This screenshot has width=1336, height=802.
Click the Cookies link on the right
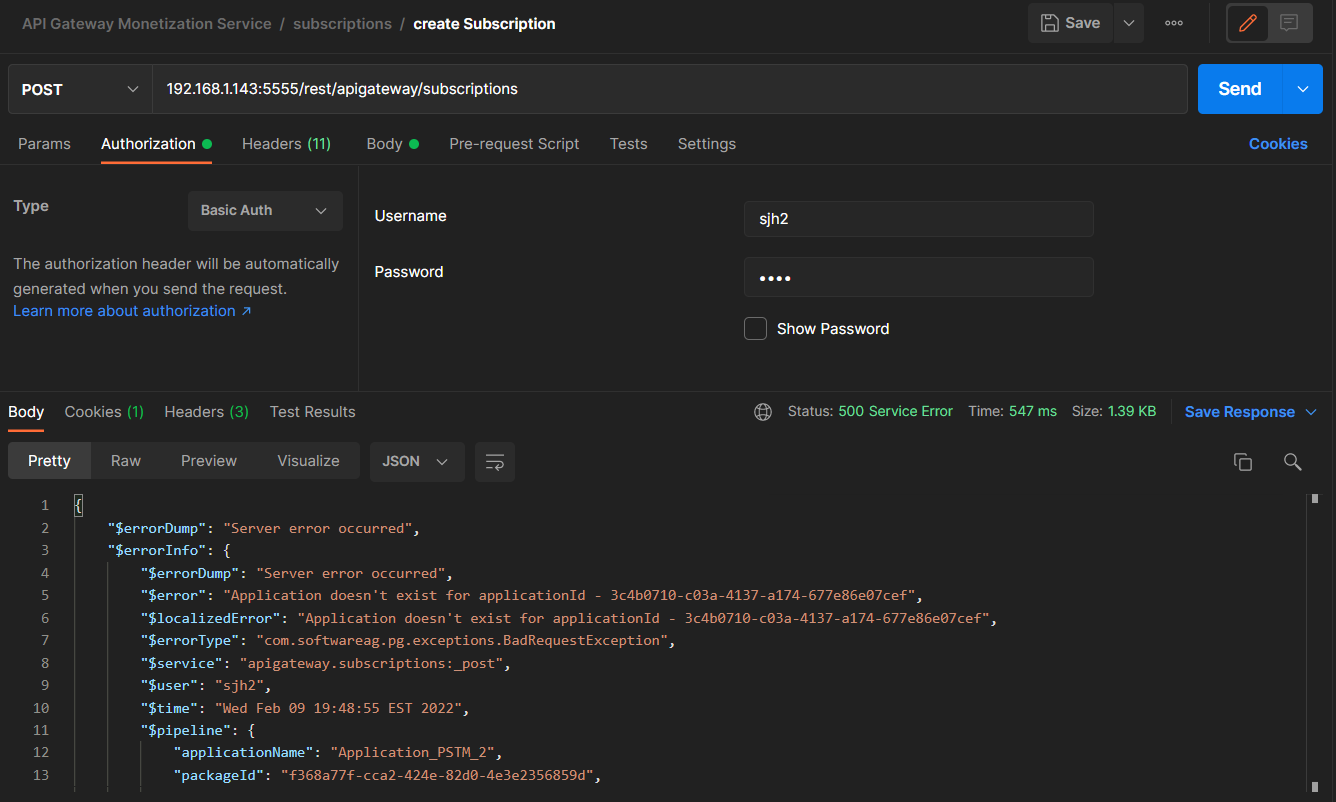pyautogui.click(x=1277, y=144)
